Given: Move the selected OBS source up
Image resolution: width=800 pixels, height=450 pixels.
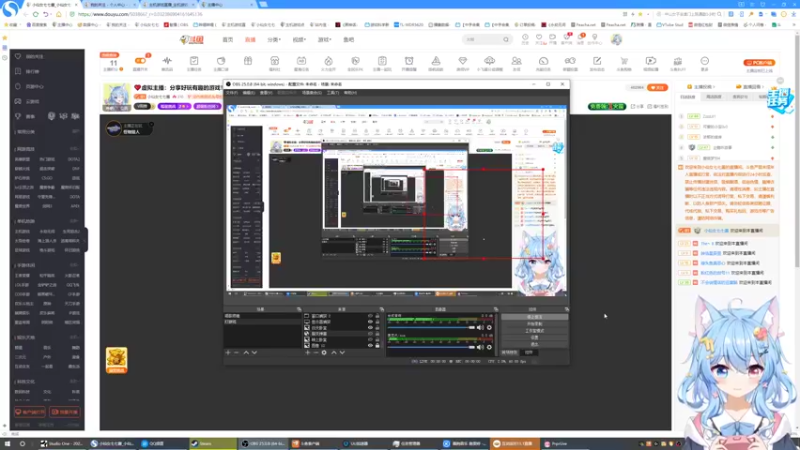Looking at the screenshot, I should coord(334,353).
